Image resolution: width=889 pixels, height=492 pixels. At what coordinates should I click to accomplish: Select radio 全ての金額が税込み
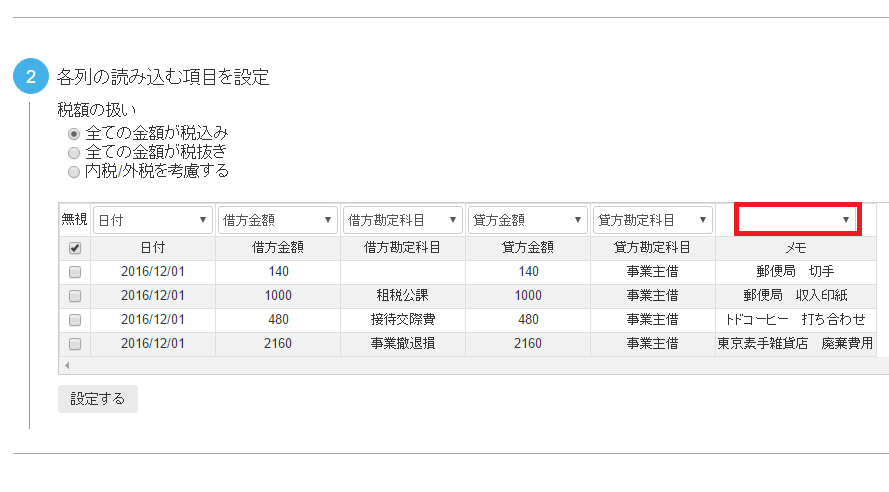click(x=74, y=134)
